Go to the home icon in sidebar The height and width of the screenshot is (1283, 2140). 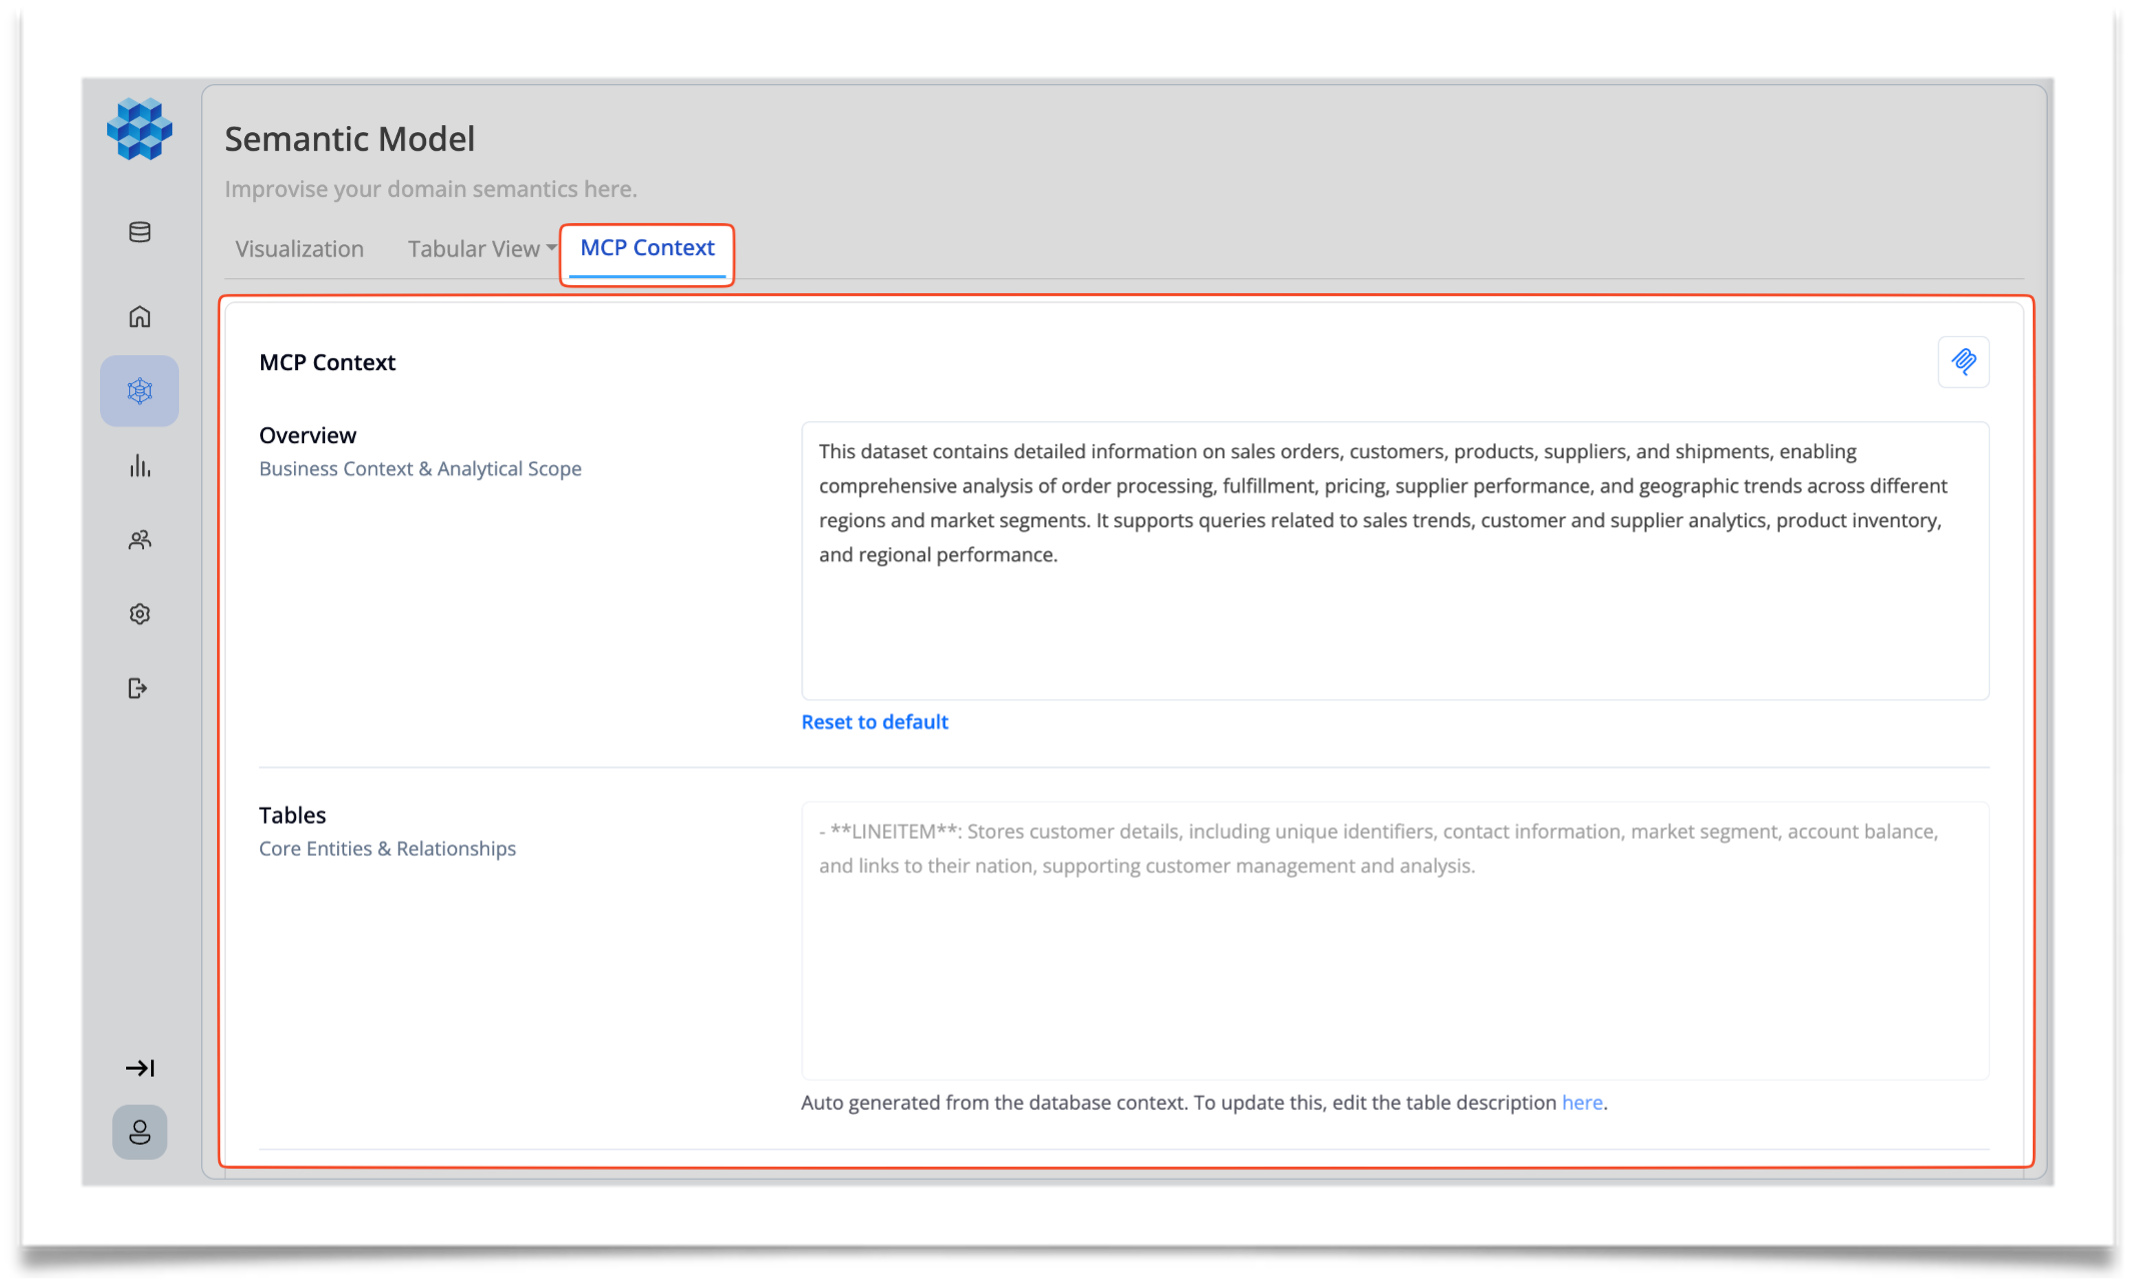(140, 317)
